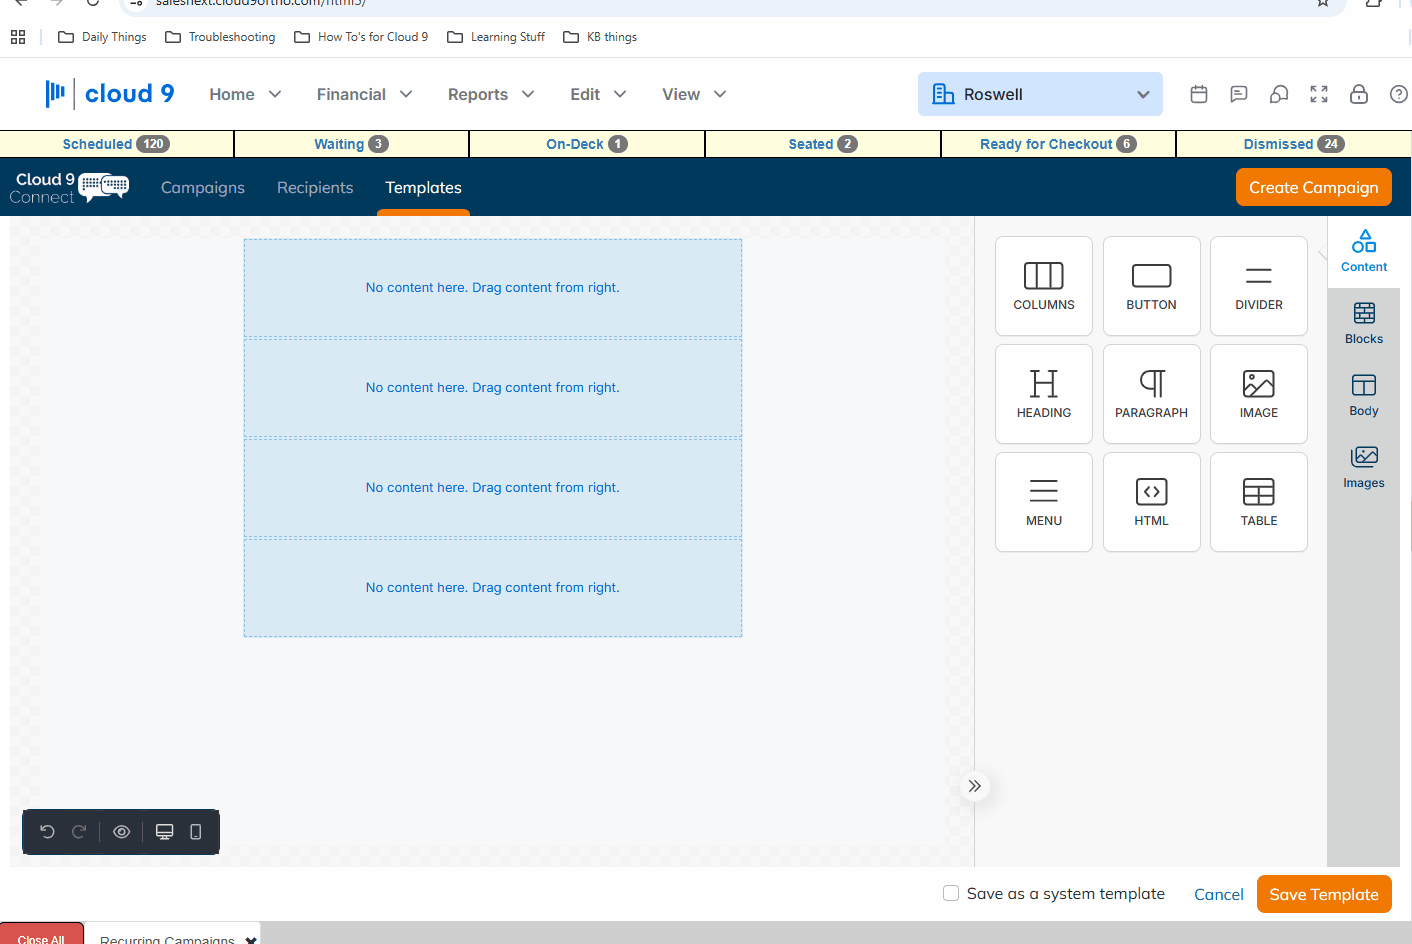Select the second empty content row
This screenshot has height=944, width=1412.
(x=493, y=388)
